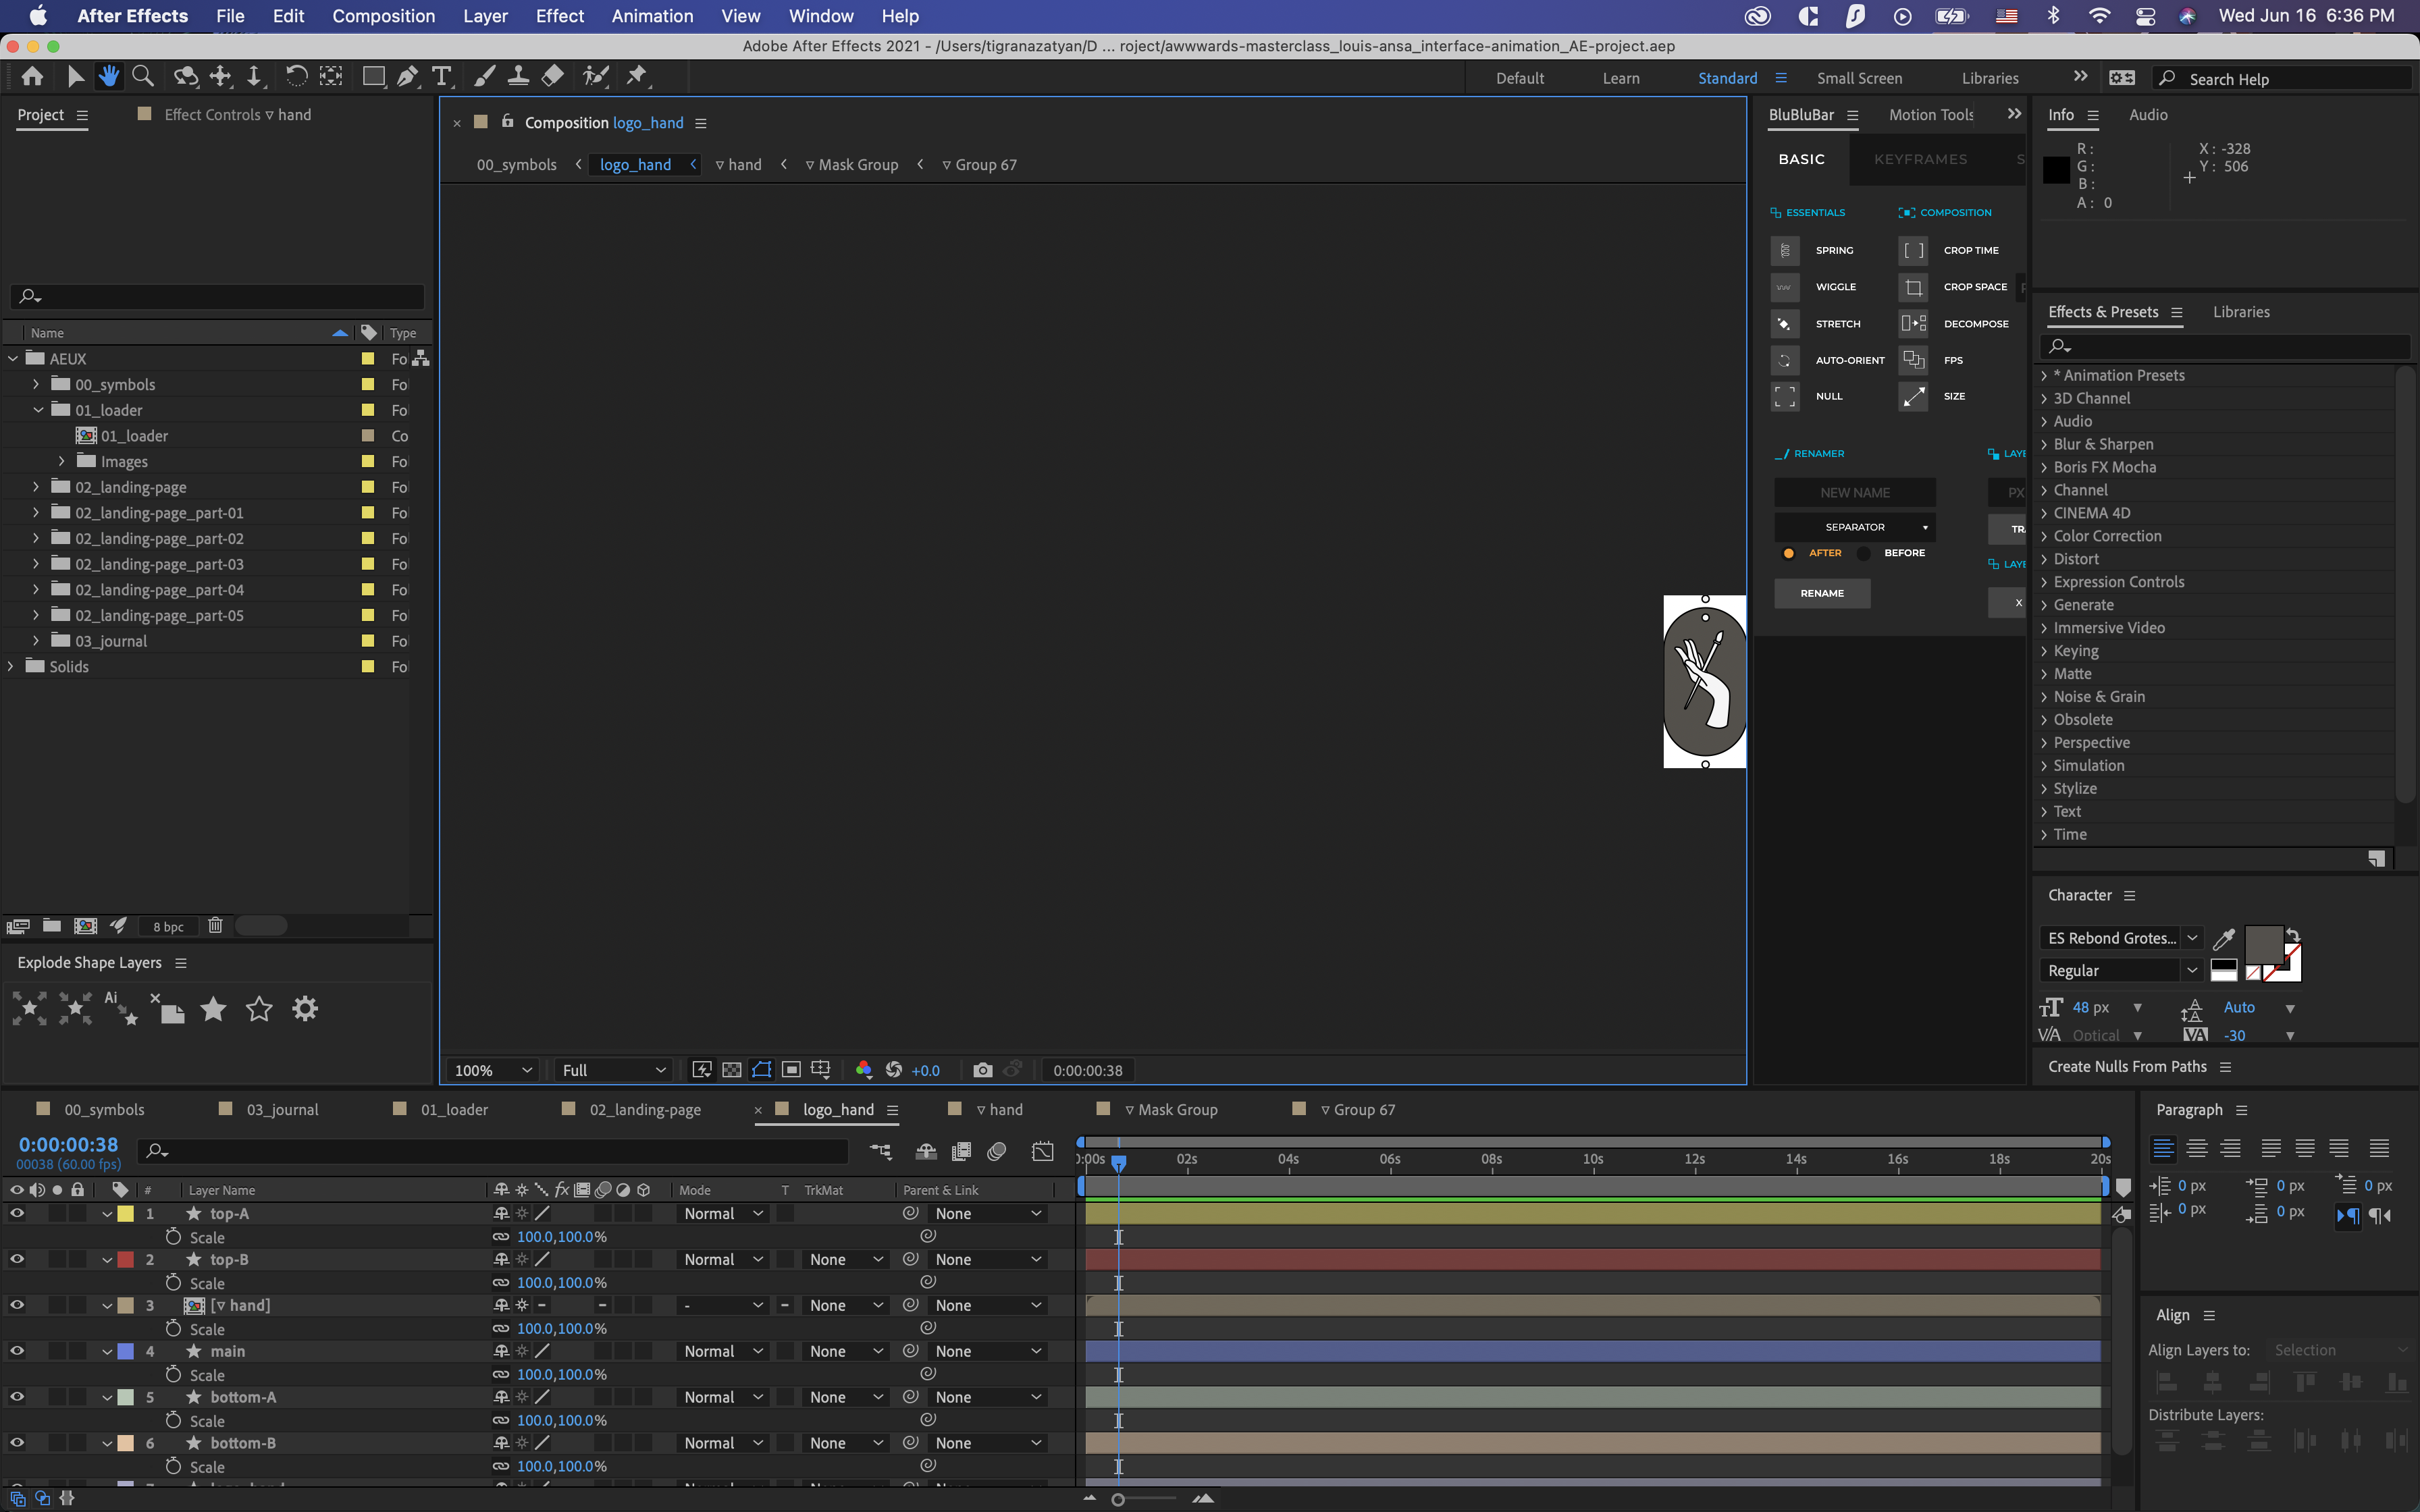Select the Pen tool
This screenshot has width=2420, height=1512.
pyautogui.click(x=407, y=76)
